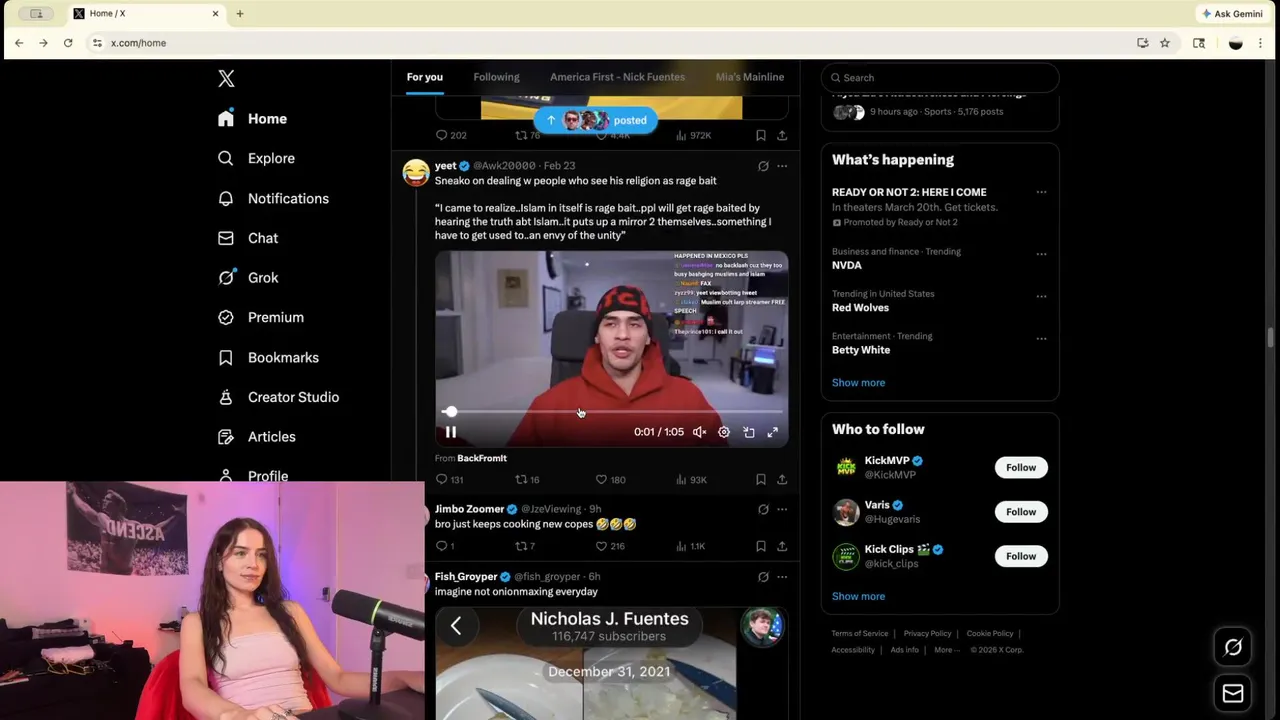Seek on the video progress bar
1280x720 pixels.
612,412
